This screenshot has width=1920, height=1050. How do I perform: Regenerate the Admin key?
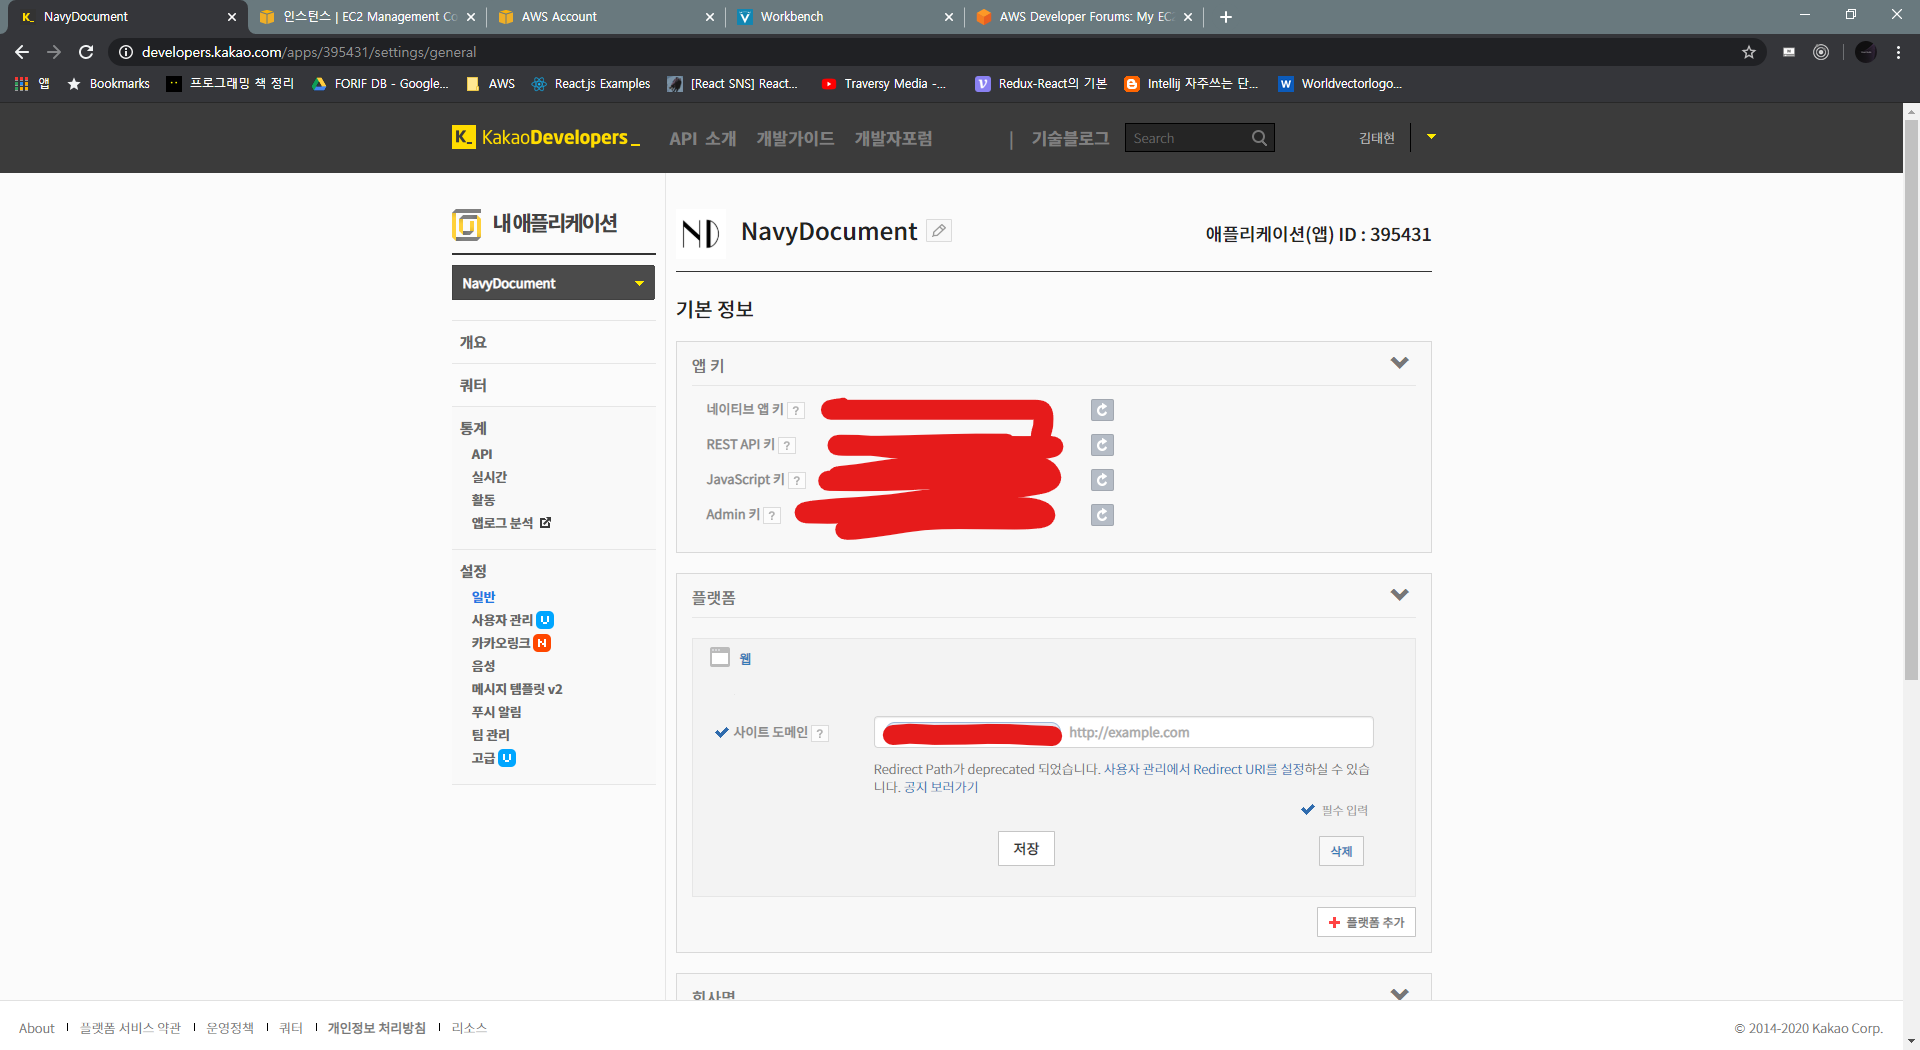point(1102,515)
